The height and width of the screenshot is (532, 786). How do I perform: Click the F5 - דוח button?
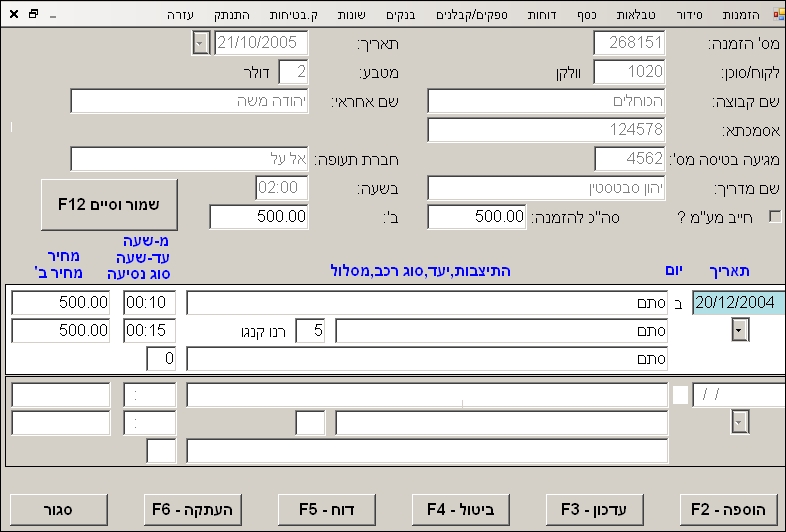tap(327, 510)
